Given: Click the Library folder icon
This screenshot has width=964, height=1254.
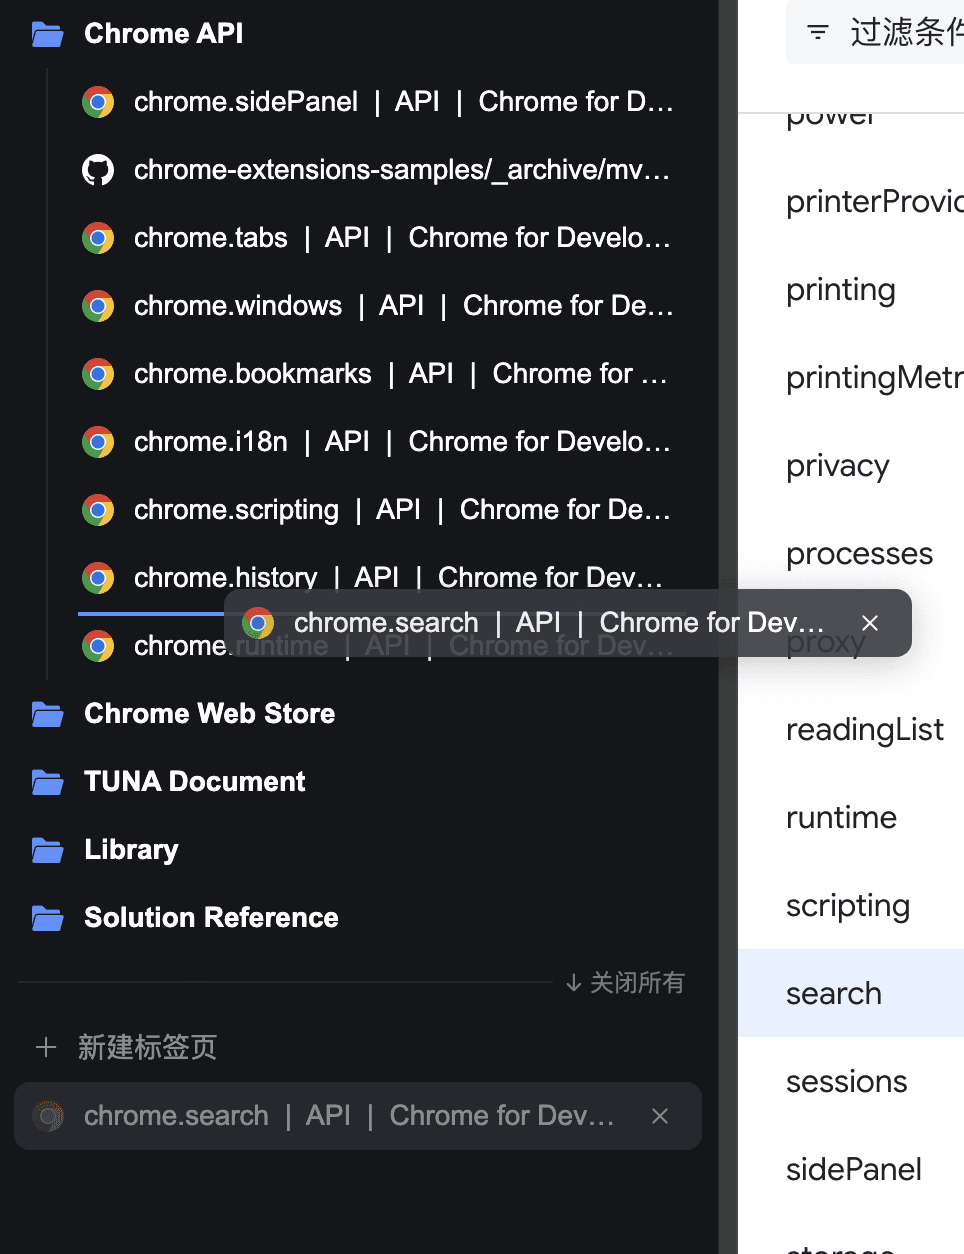Looking at the screenshot, I should point(47,851).
